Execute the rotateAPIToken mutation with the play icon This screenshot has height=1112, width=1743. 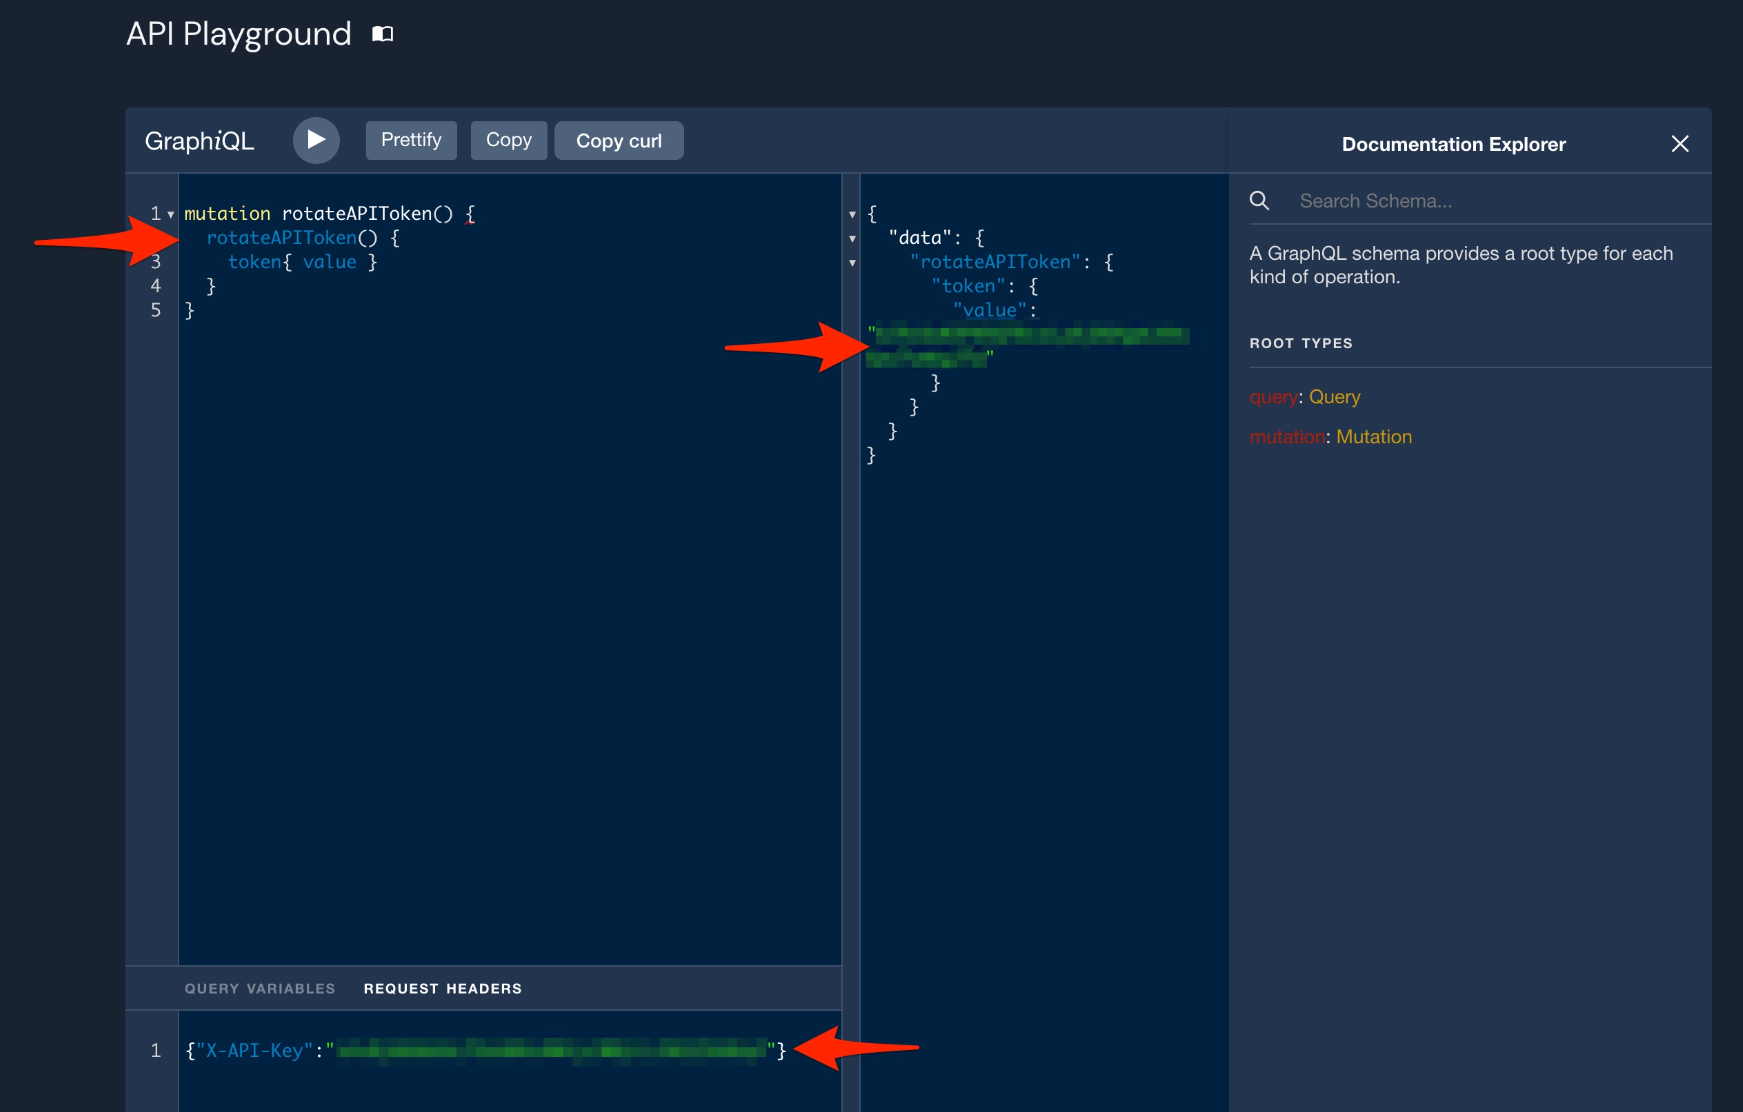coord(316,140)
